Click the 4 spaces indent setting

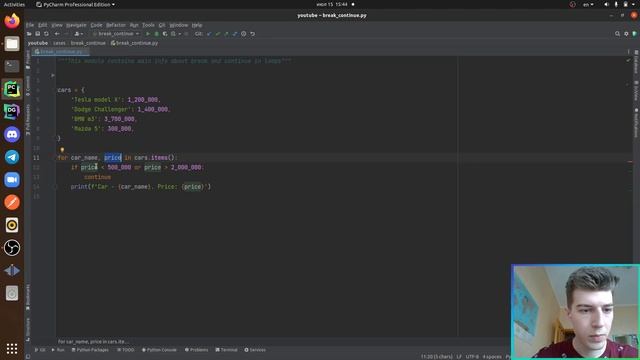pyautogui.click(x=492, y=357)
